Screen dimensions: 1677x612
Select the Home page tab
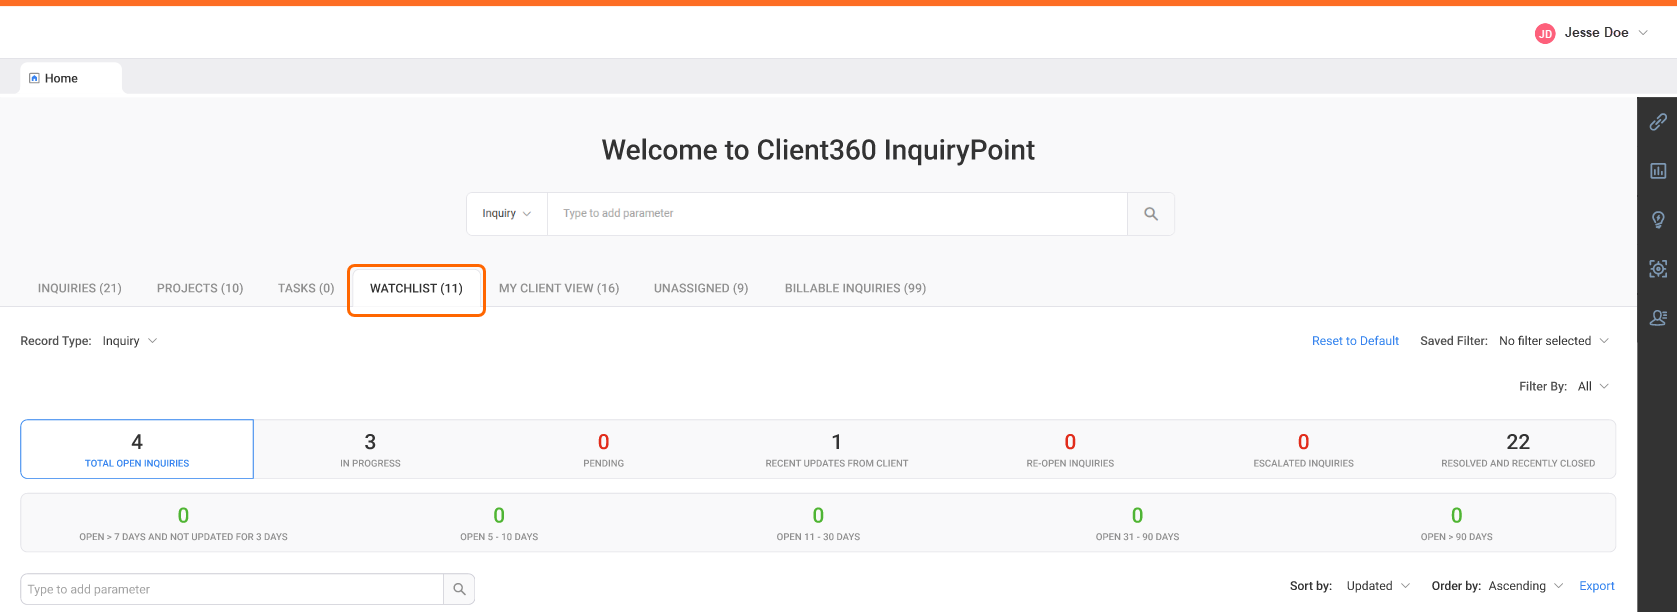pos(71,78)
